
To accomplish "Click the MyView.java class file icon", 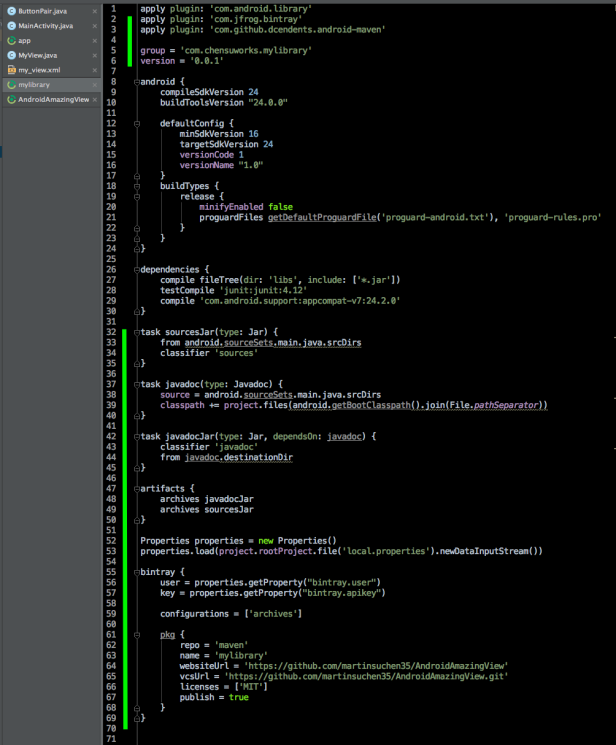I will point(11,55).
